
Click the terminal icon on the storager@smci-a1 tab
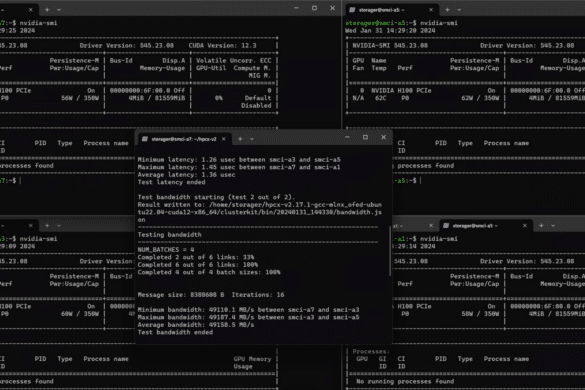(x=446, y=226)
